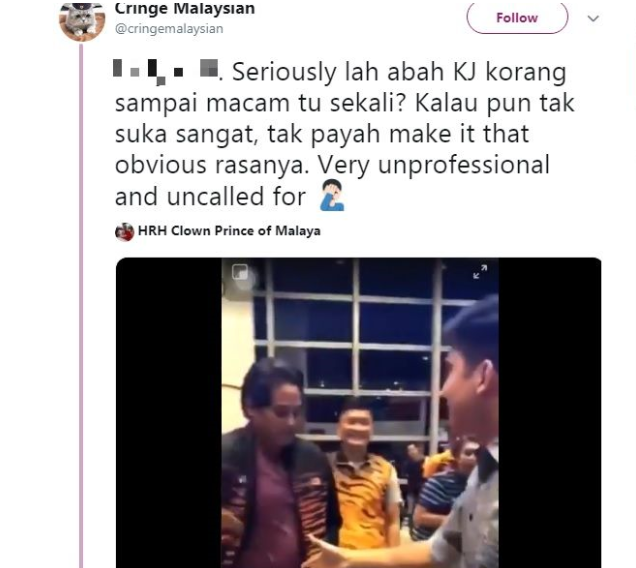The height and width of the screenshot is (568, 636).
Task: Click the video's mini-player dock icon
Action: 240,272
